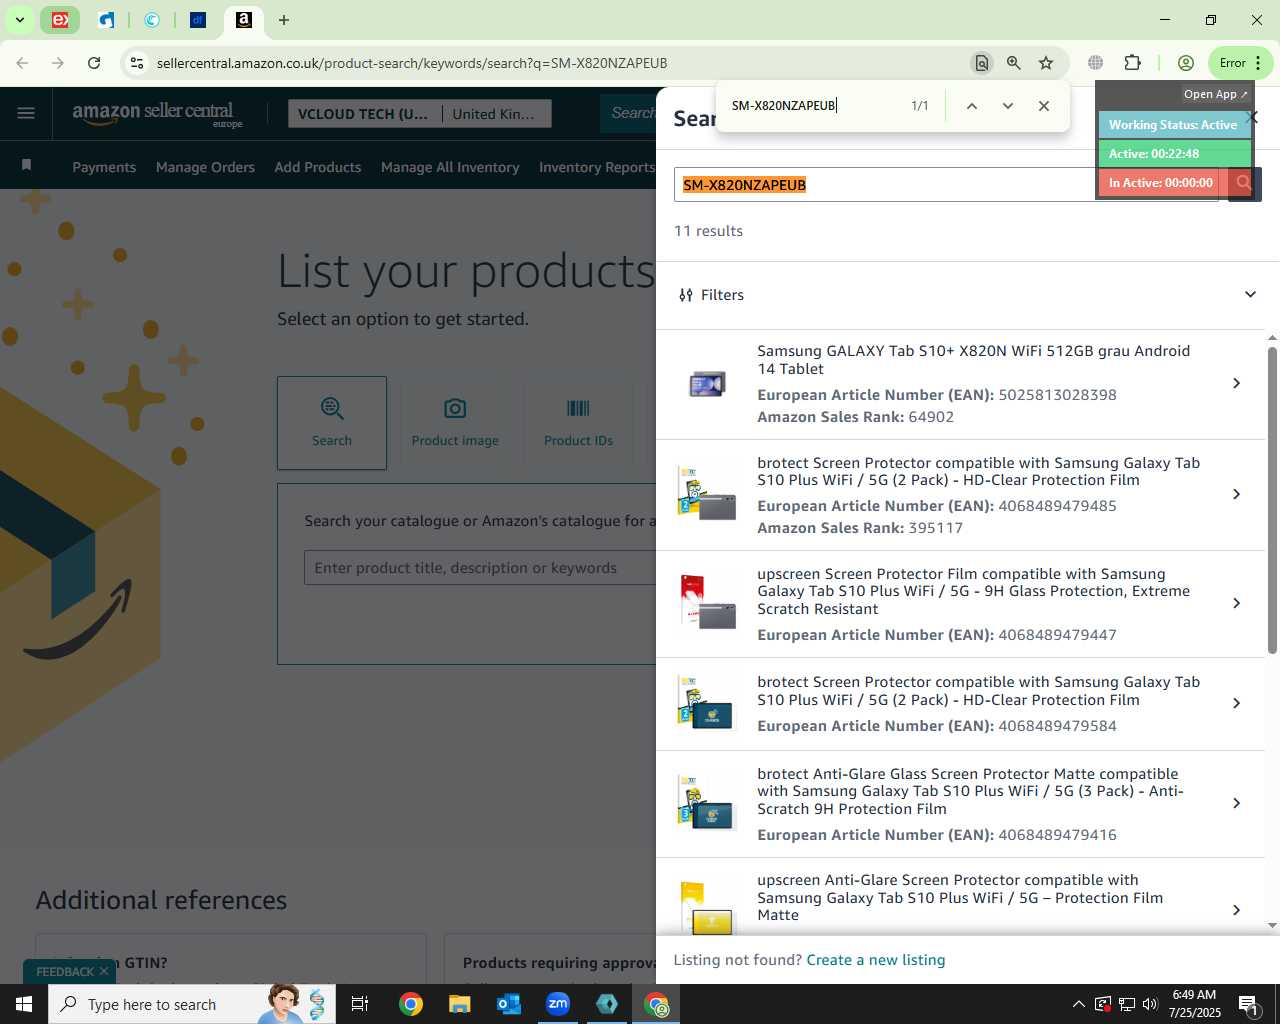Open Outlook from the taskbar
Image resolution: width=1280 pixels, height=1024 pixels.
[509, 1004]
